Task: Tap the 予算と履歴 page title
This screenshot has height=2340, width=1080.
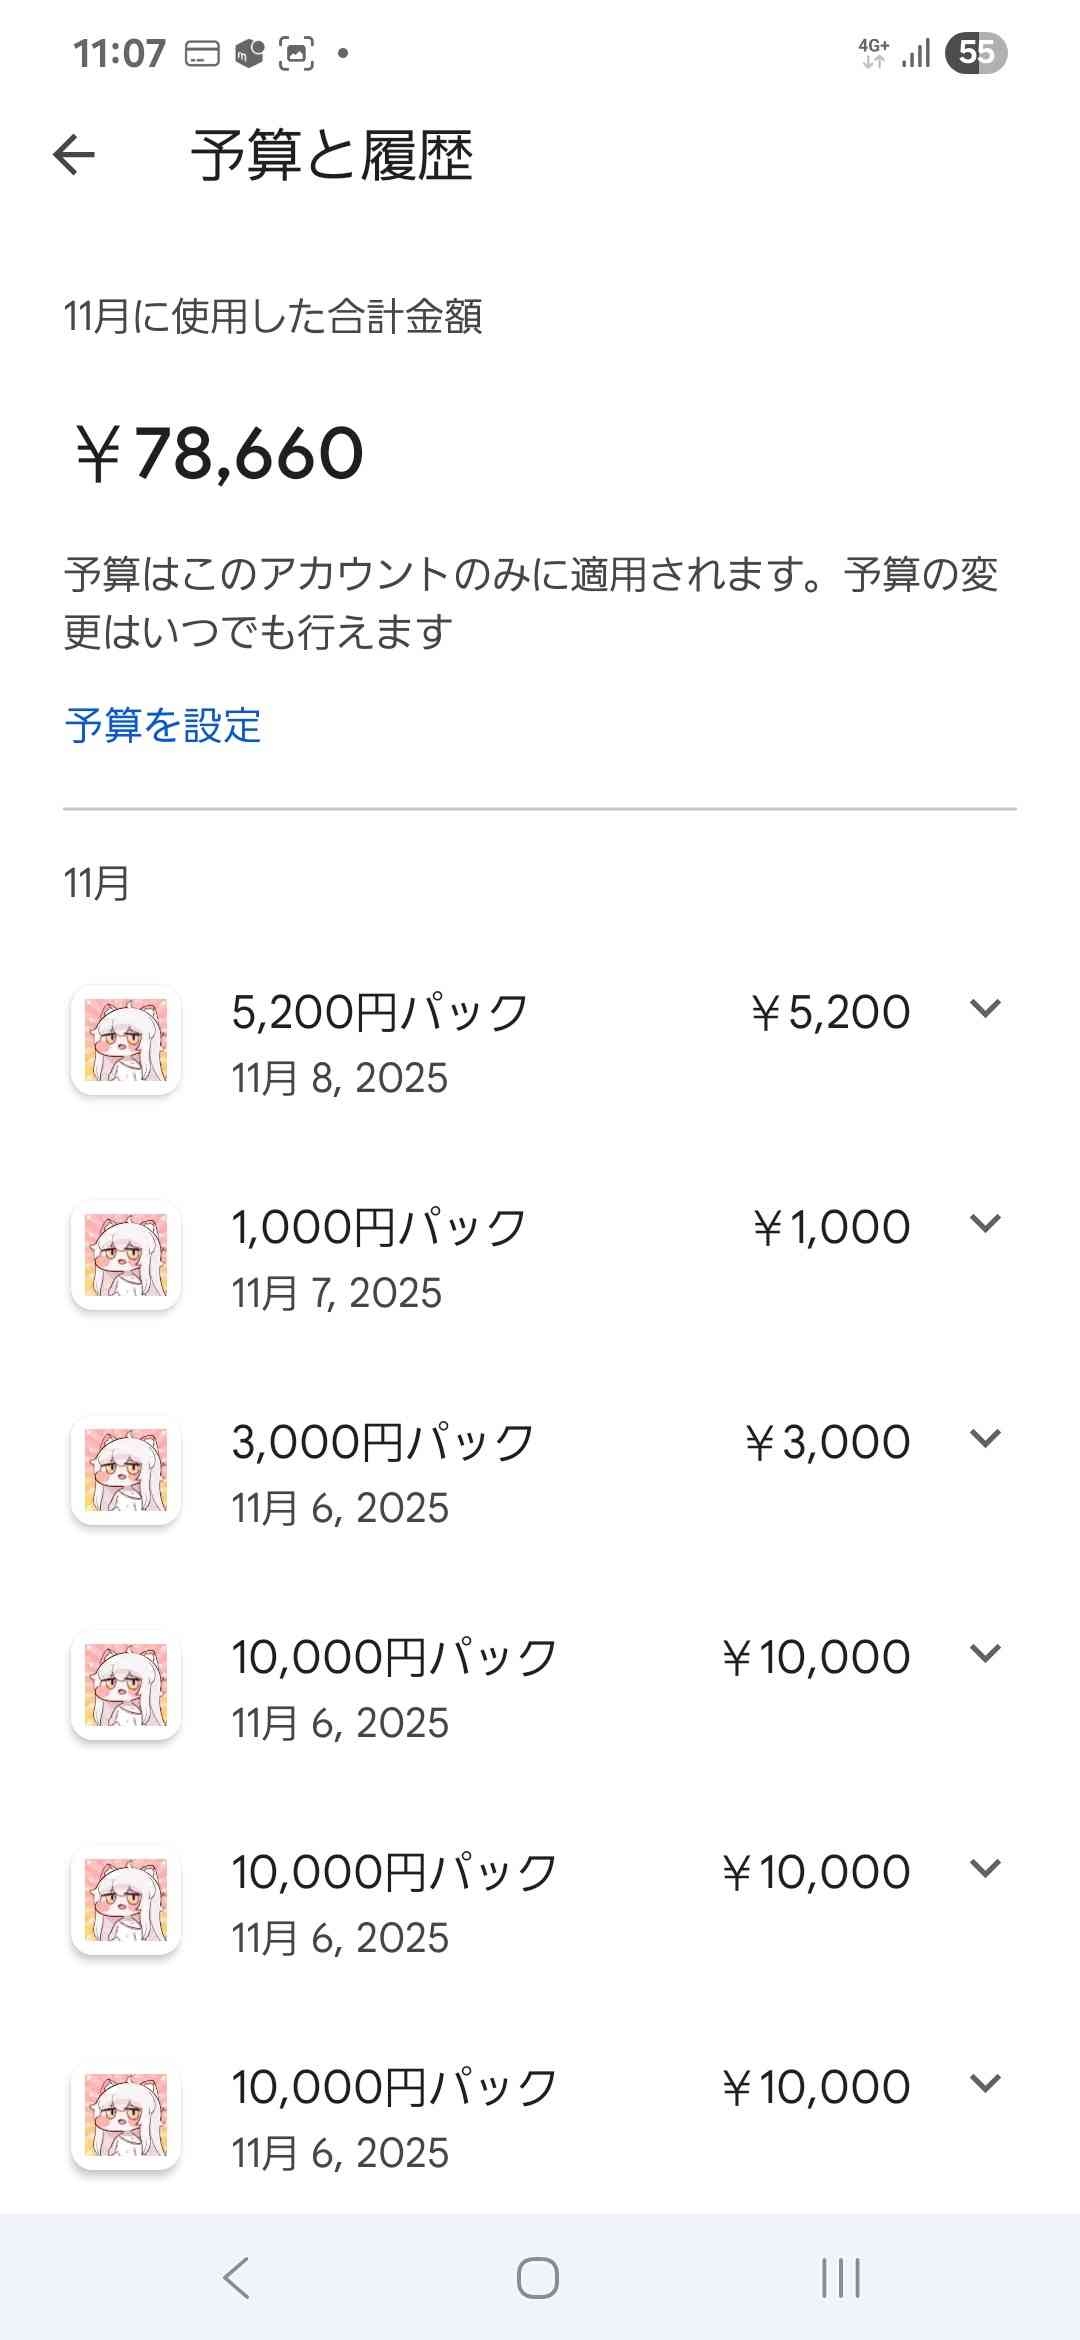Action: 332,156
